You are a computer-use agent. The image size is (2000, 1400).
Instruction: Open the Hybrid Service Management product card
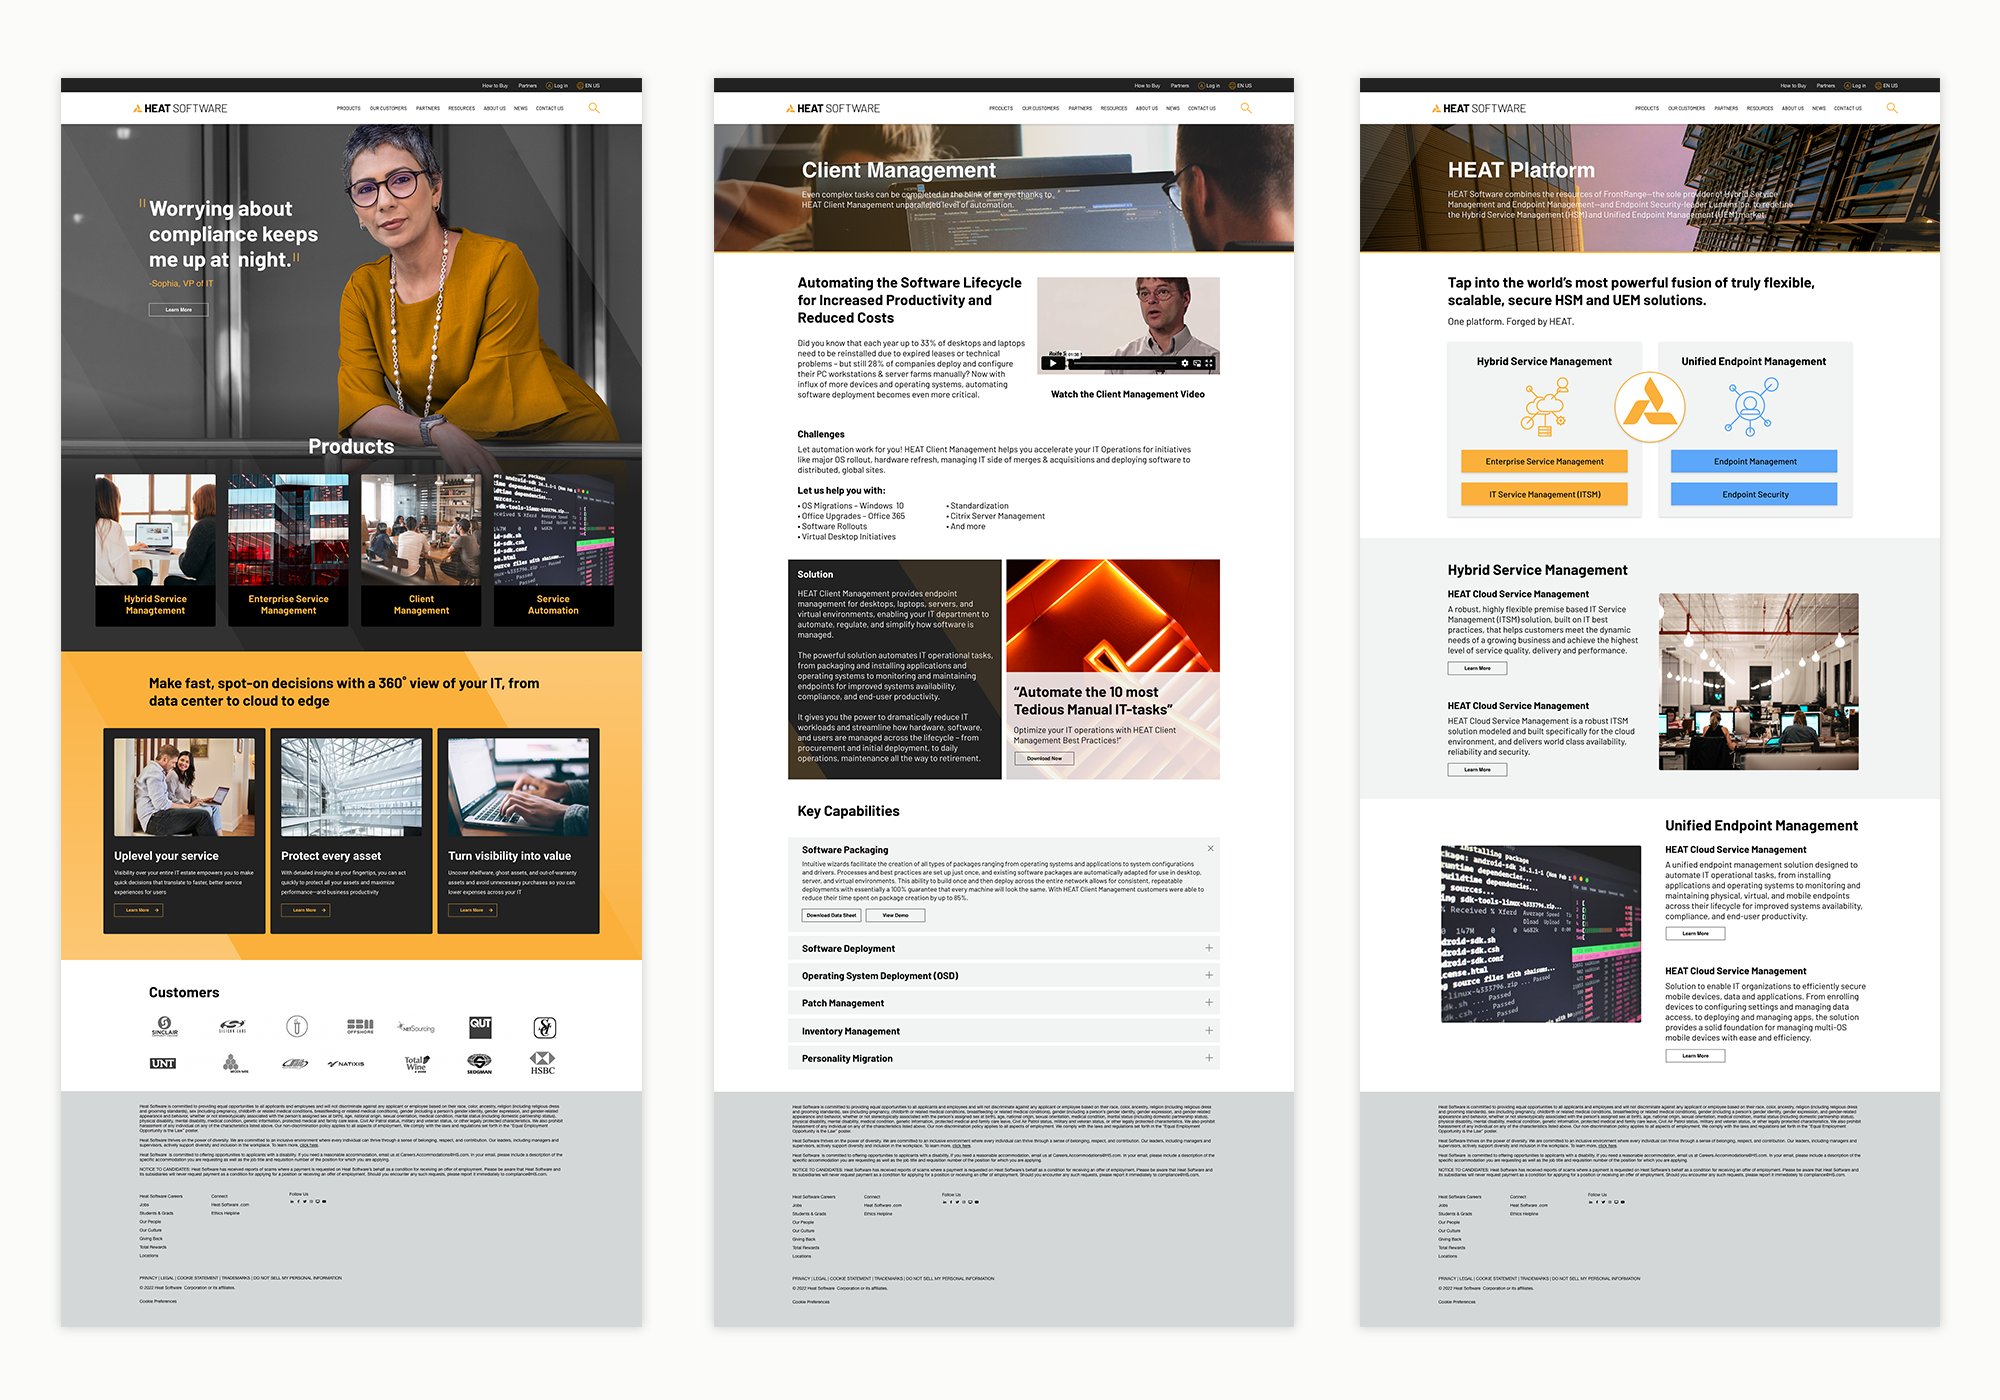pos(155,550)
